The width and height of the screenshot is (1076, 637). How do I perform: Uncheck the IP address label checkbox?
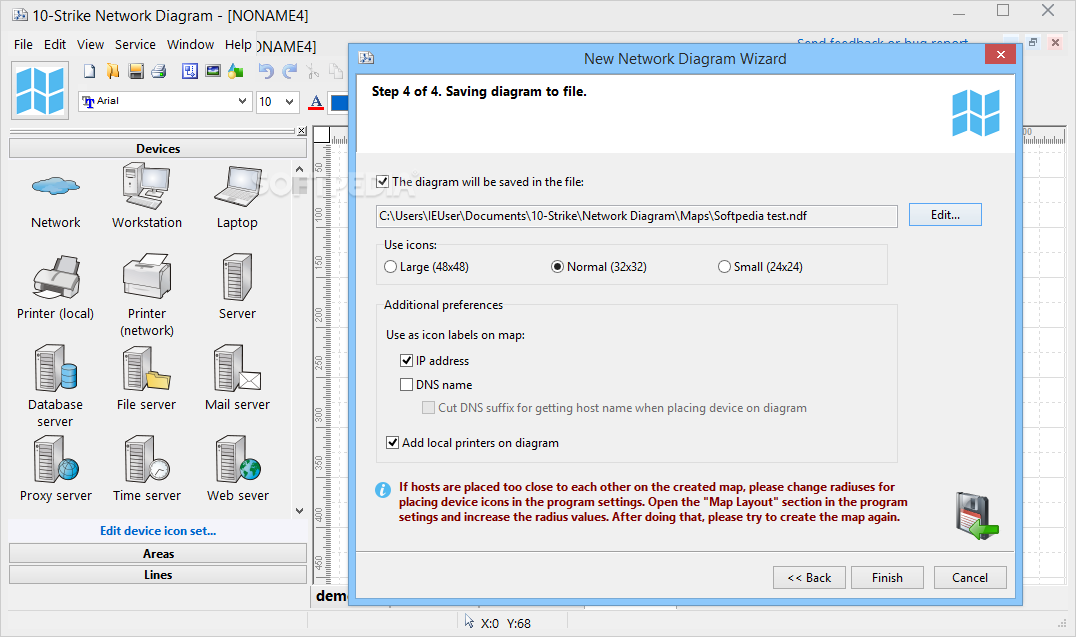point(407,360)
